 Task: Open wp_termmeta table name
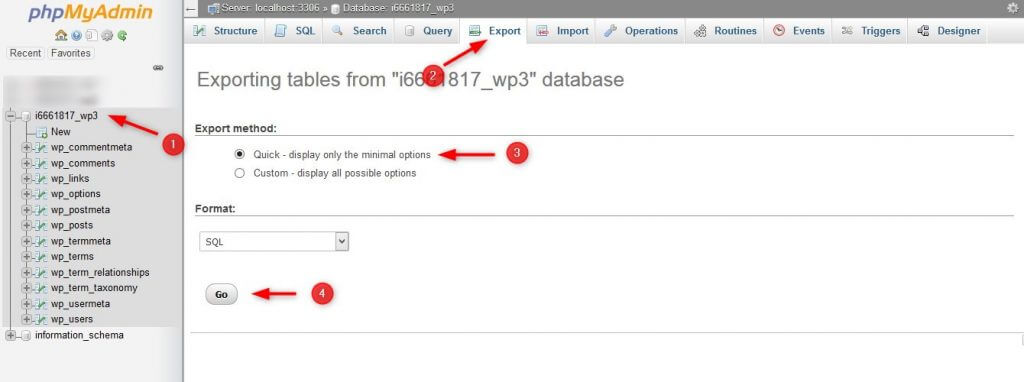(81, 241)
